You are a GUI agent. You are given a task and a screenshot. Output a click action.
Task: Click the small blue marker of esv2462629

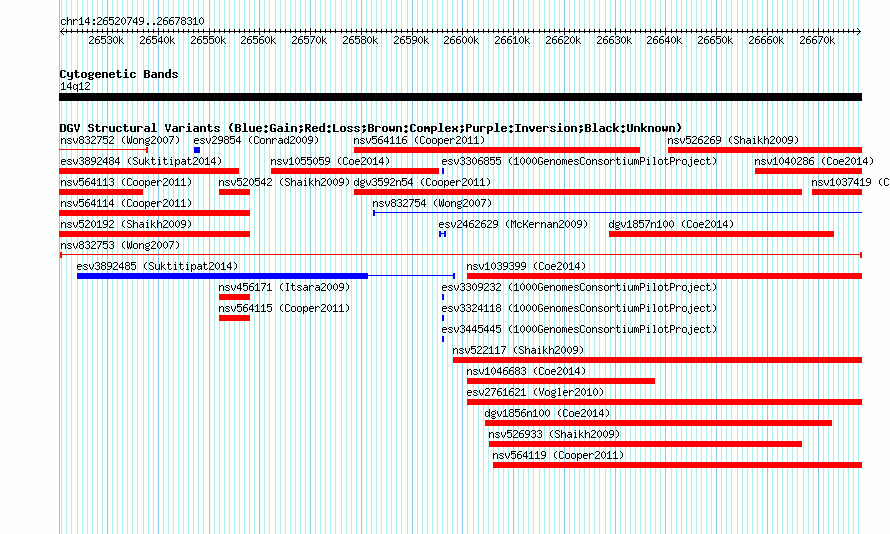click(x=442, y=234)
